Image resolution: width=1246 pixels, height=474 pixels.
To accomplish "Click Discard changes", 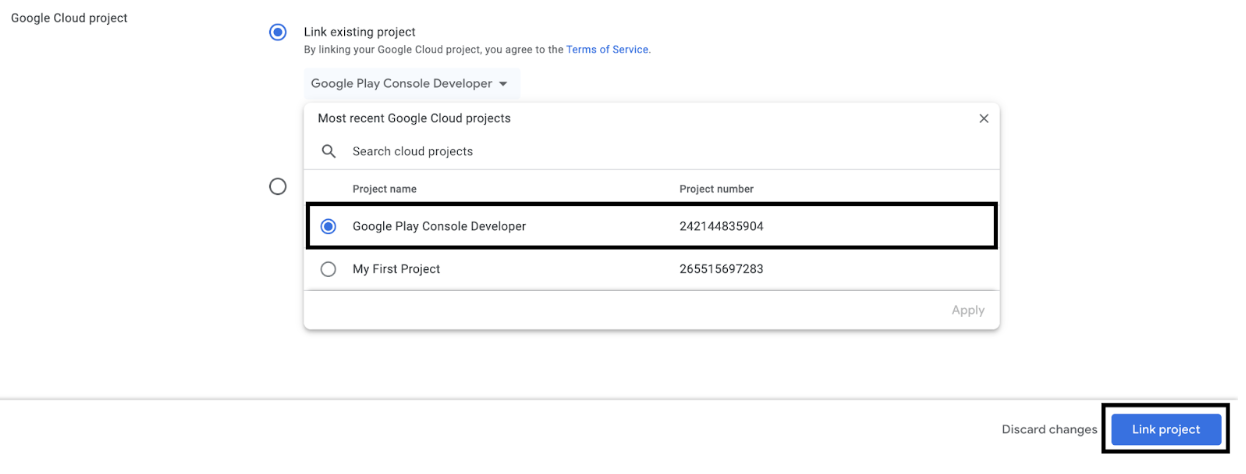I will pyautogui.click(x=1049, y=430).
